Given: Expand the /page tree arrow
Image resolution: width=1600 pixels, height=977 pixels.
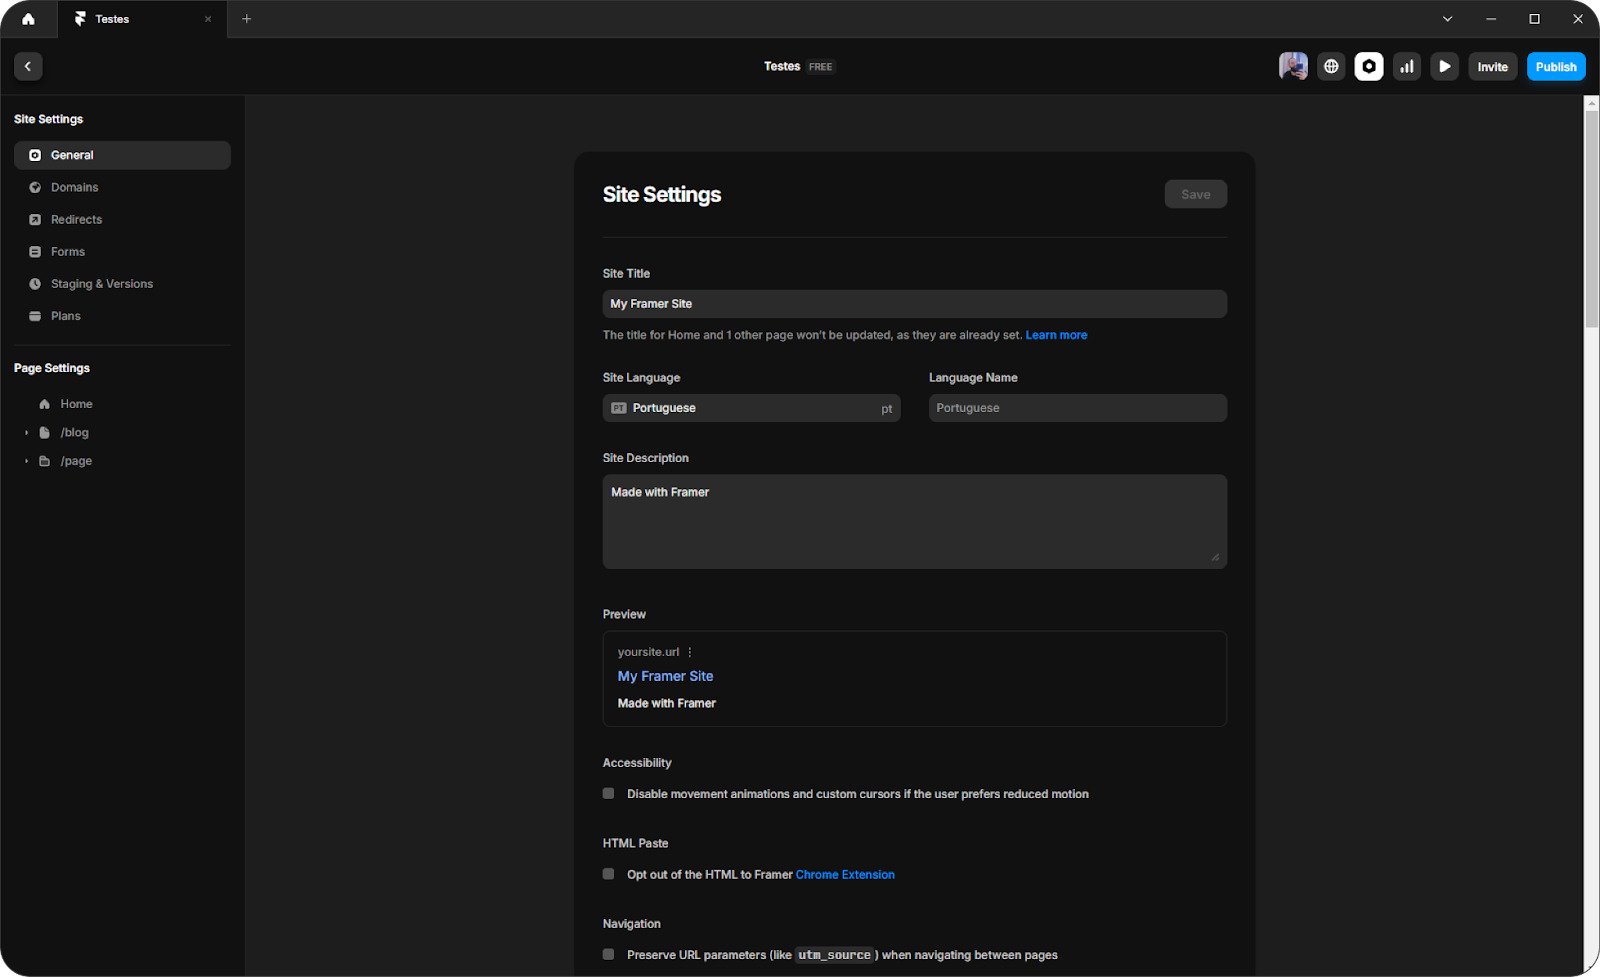Looking at the screenshot, I should [x=26, y=461].
